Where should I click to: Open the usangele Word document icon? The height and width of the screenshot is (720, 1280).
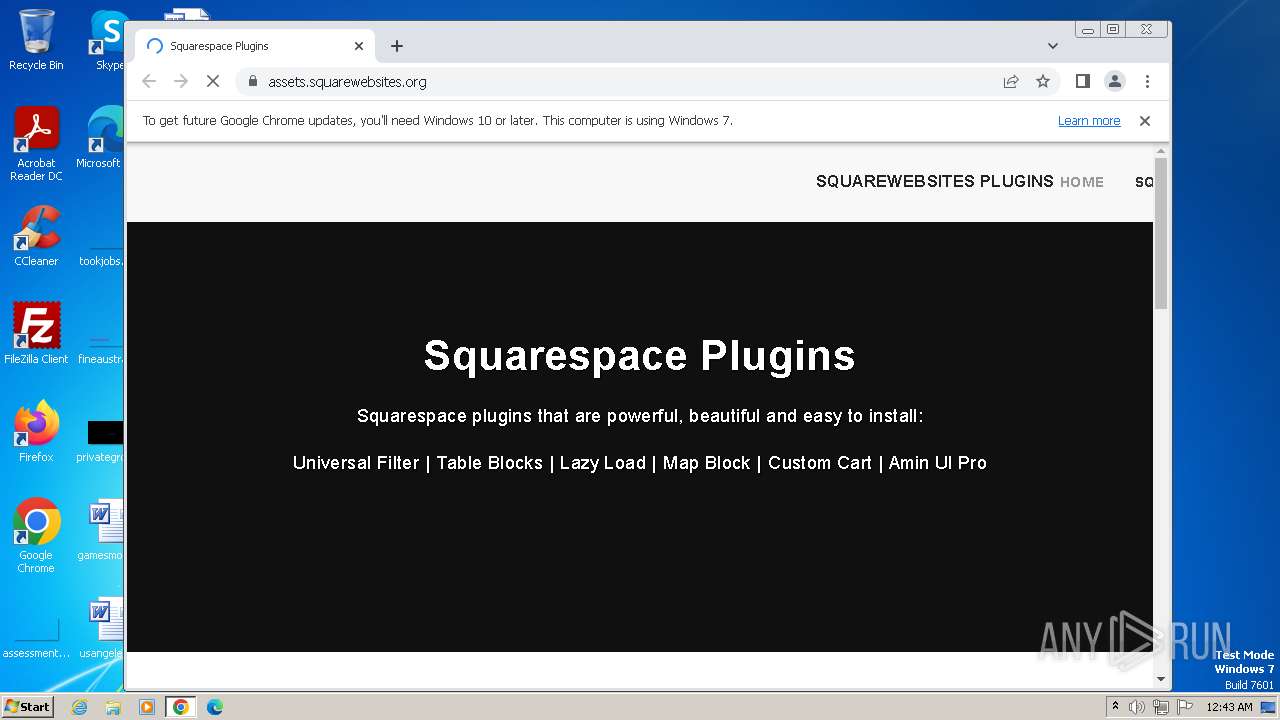[x=100, y=628]
